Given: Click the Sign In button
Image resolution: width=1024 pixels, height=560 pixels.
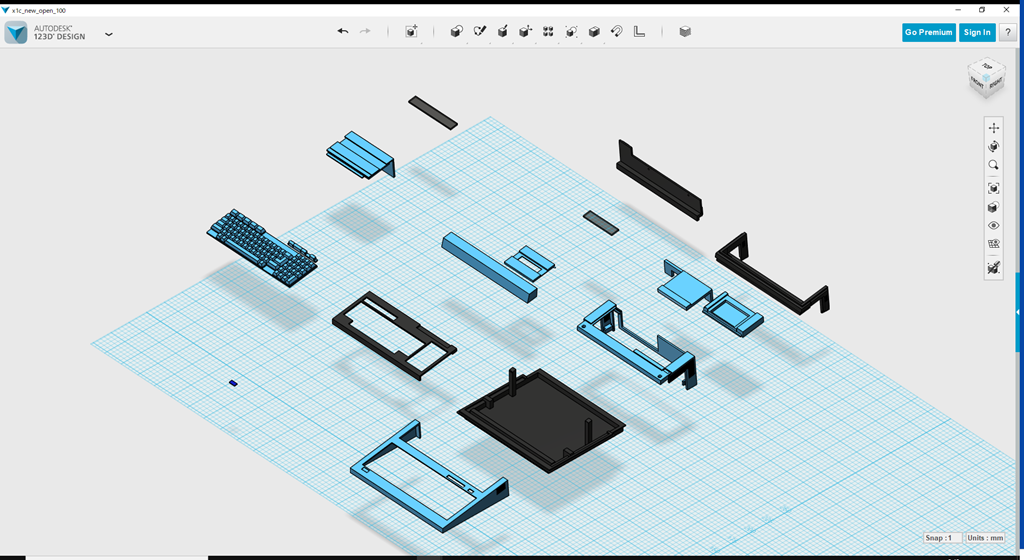Looking at the screenshot, I should point(976,32).
